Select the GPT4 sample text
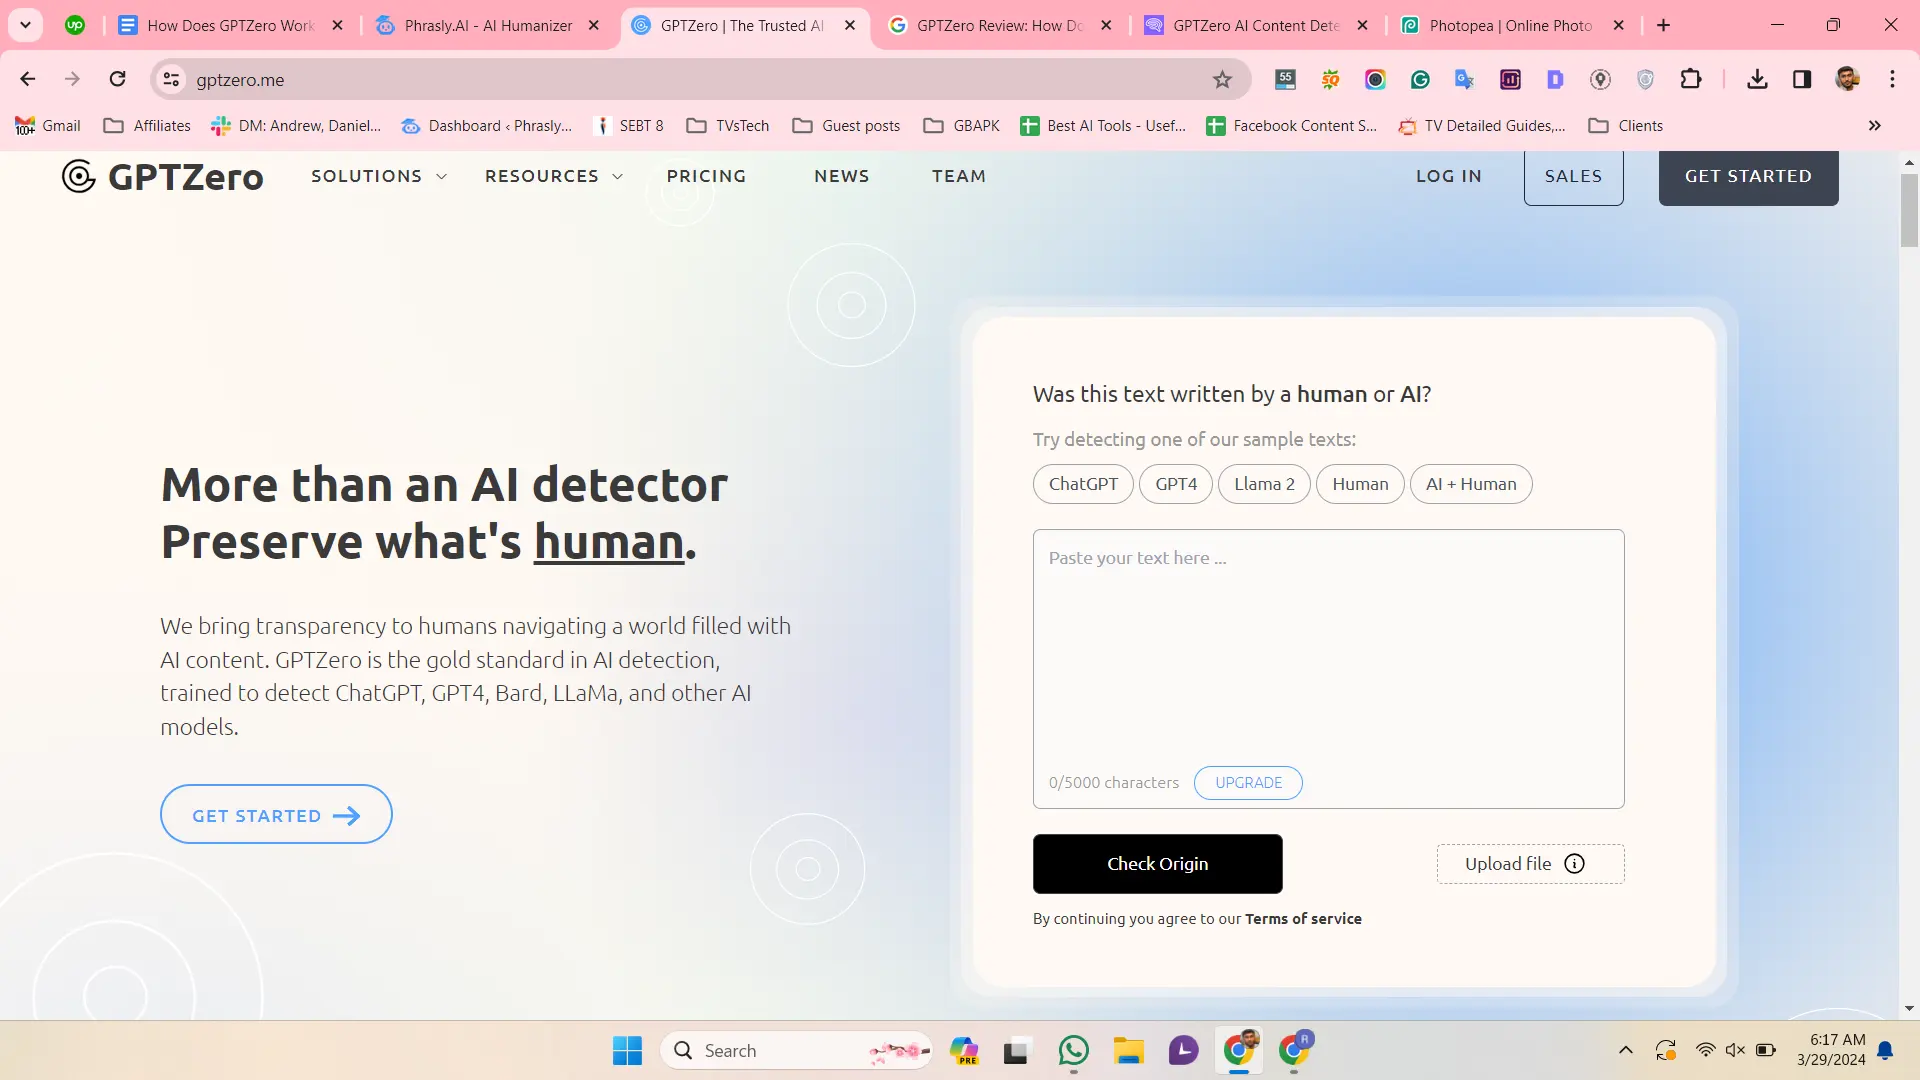This screenshot has width=1920, height=1080. [x=1176, y=484]
